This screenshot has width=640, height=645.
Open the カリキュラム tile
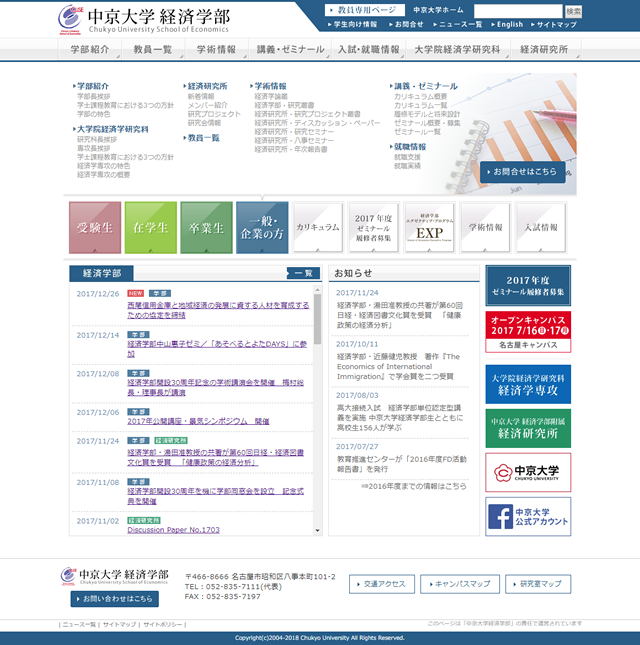pyautogui.click(x=318, y=227)
